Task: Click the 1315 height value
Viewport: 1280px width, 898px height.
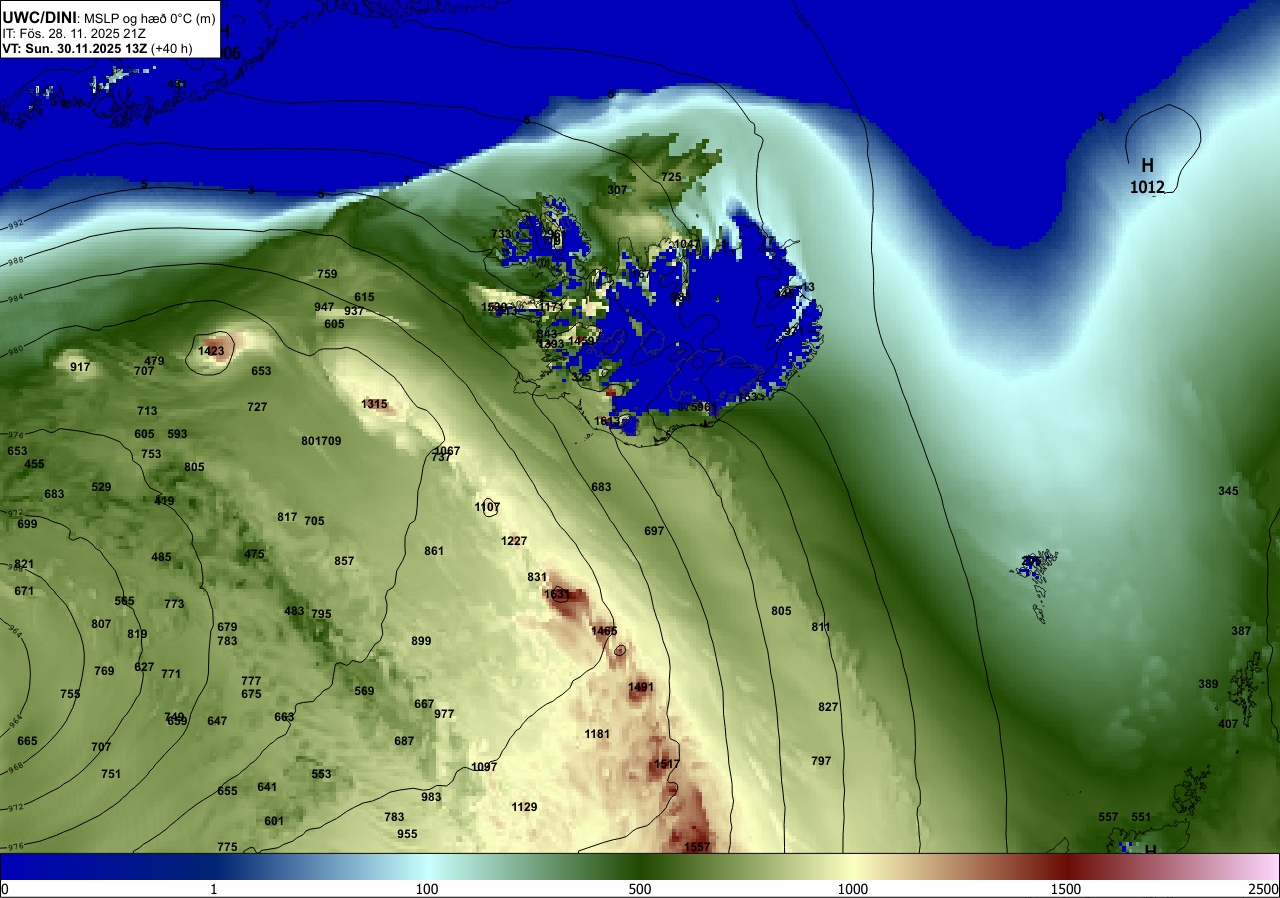Action: click(375, 404)
